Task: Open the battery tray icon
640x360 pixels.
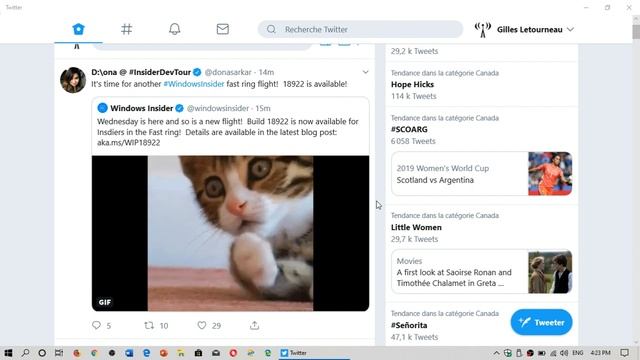Action: (542, 353)
